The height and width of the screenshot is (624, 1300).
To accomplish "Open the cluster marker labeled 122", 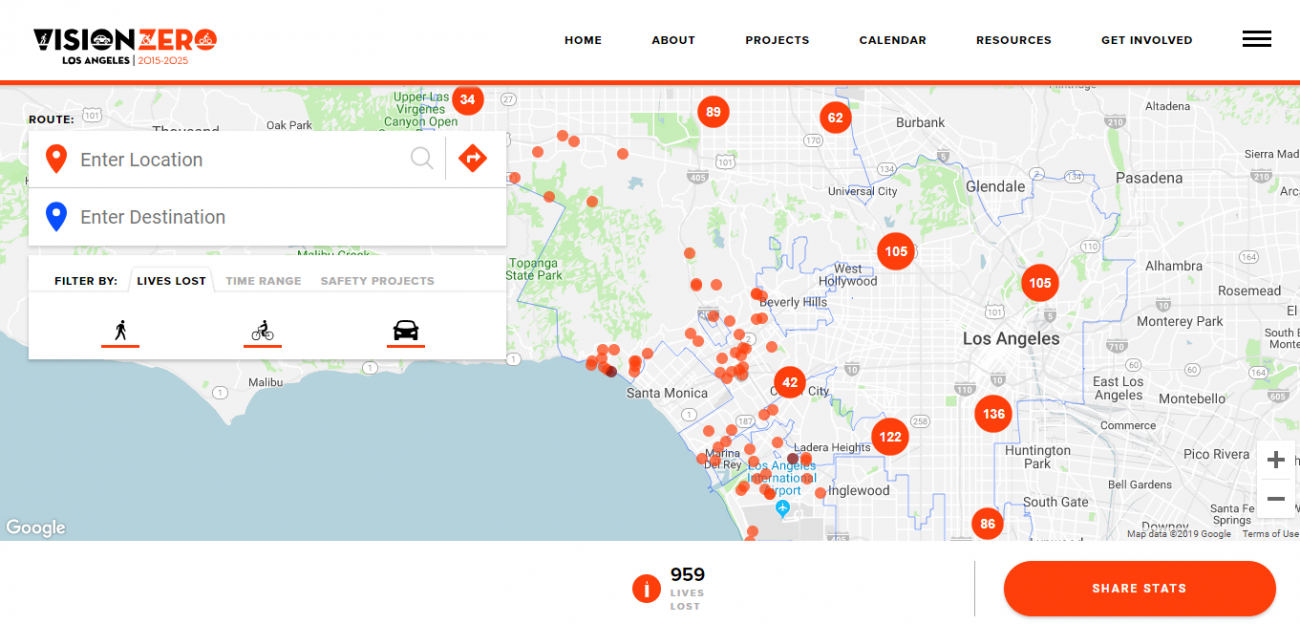I will click(x=890, y=436).
